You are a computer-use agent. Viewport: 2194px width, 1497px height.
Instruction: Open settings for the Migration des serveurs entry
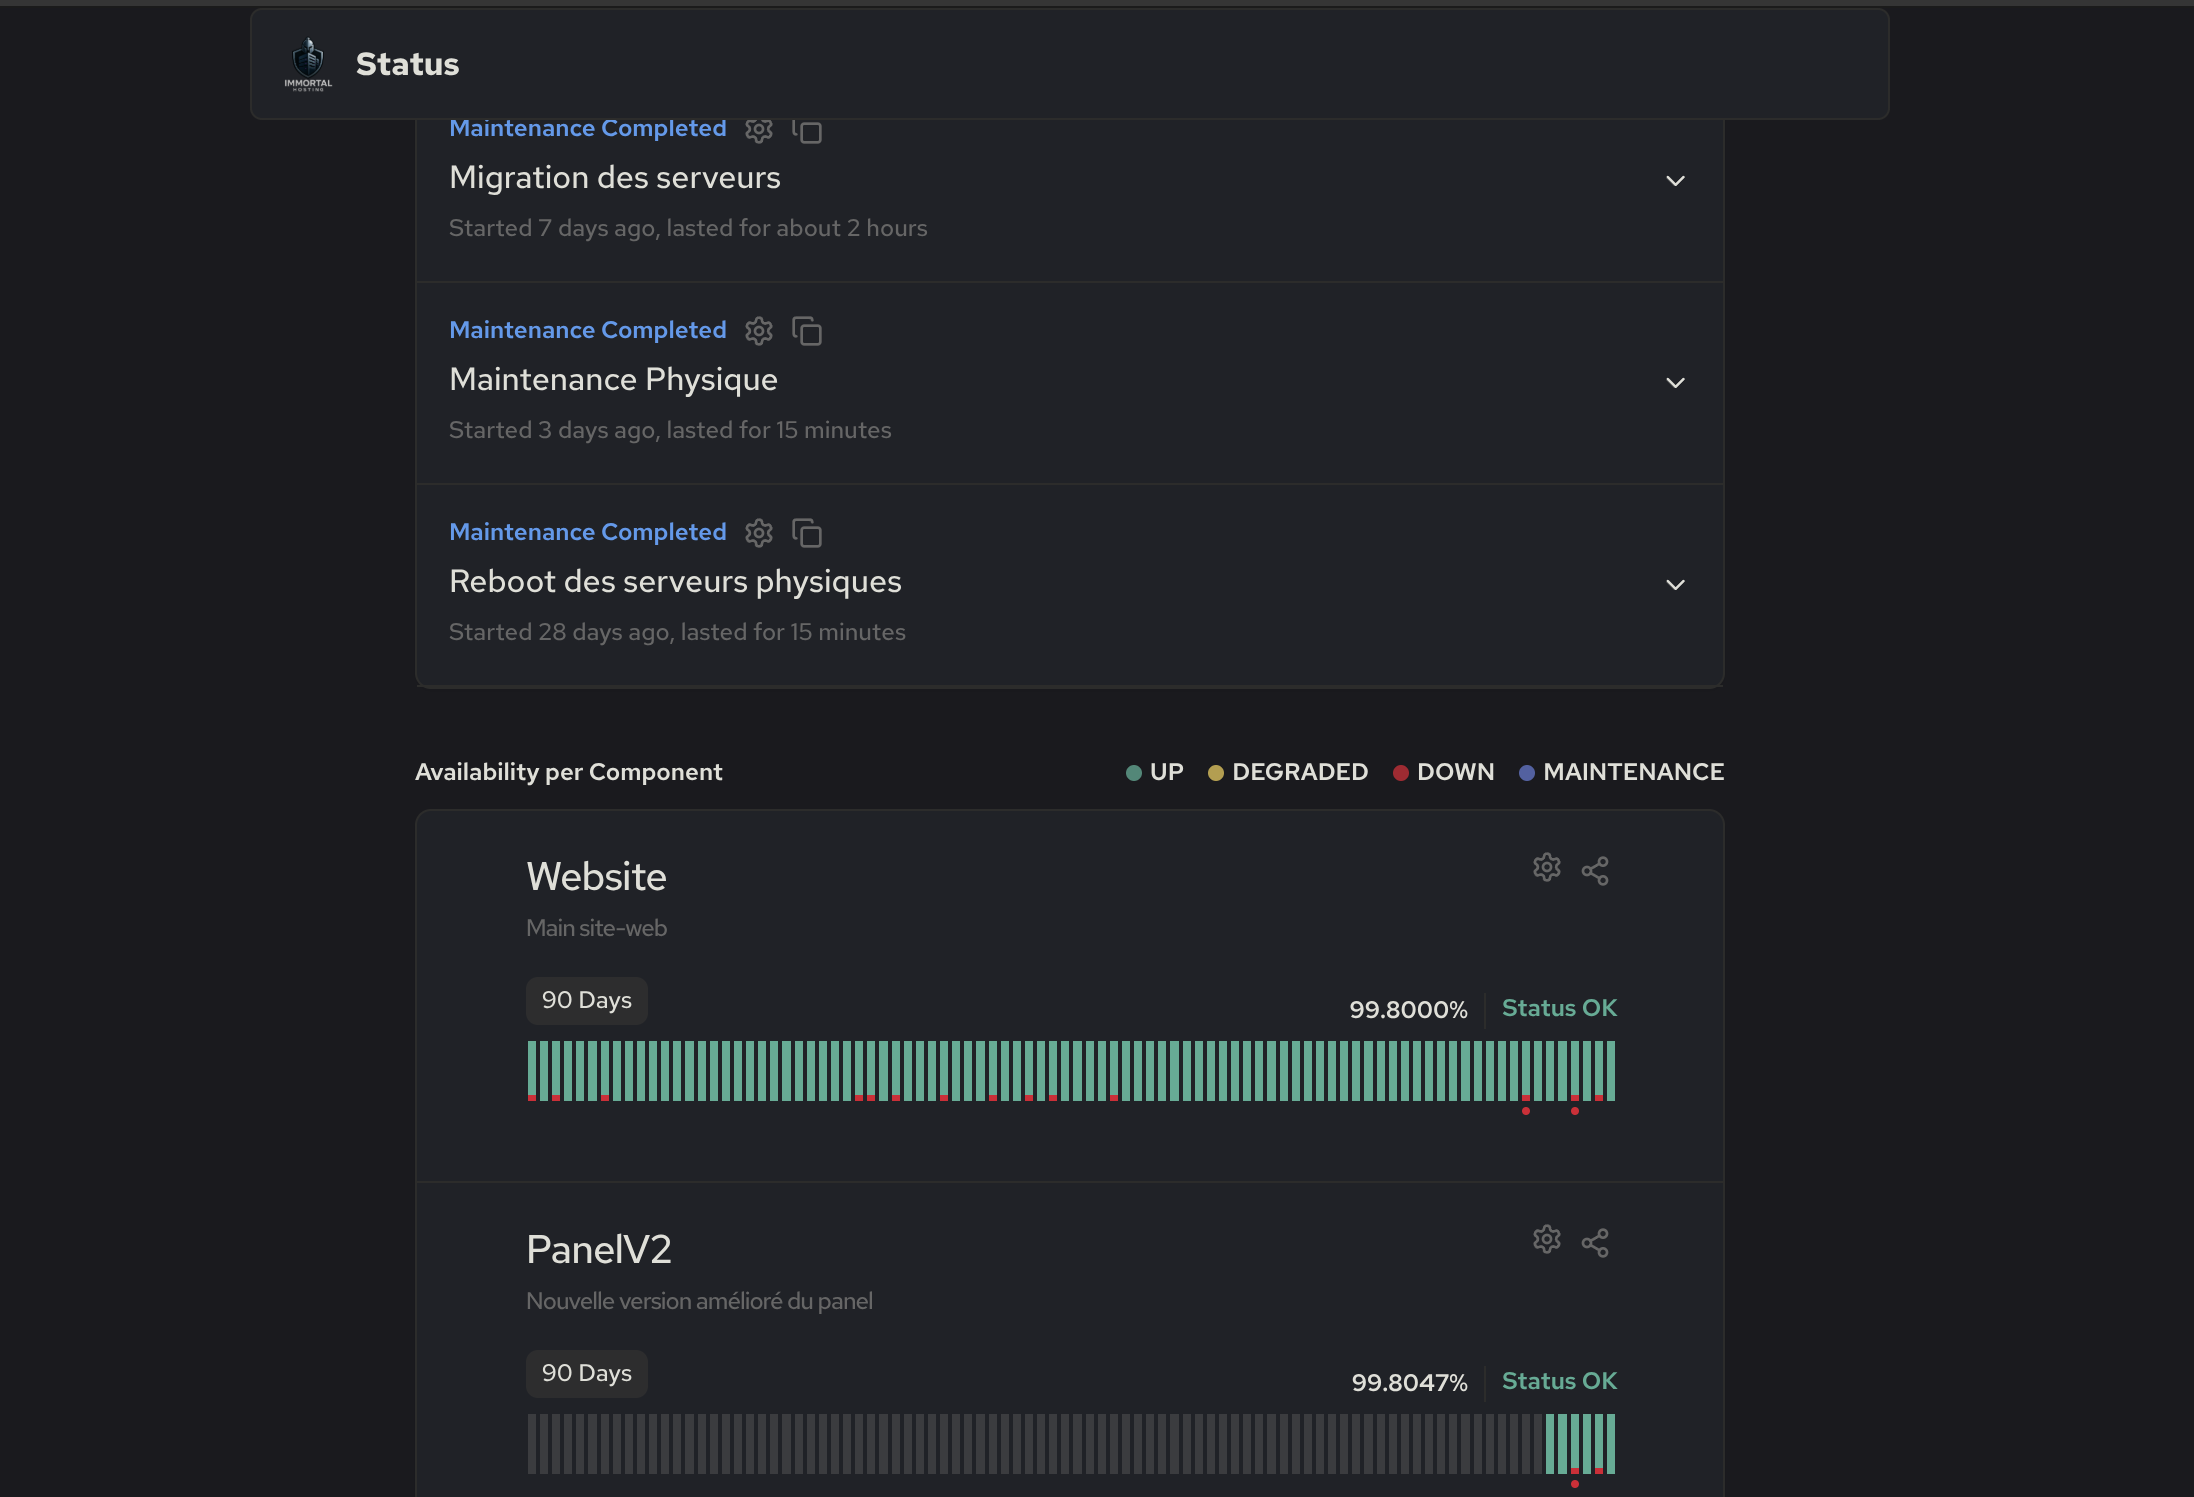tap(758, 130)
